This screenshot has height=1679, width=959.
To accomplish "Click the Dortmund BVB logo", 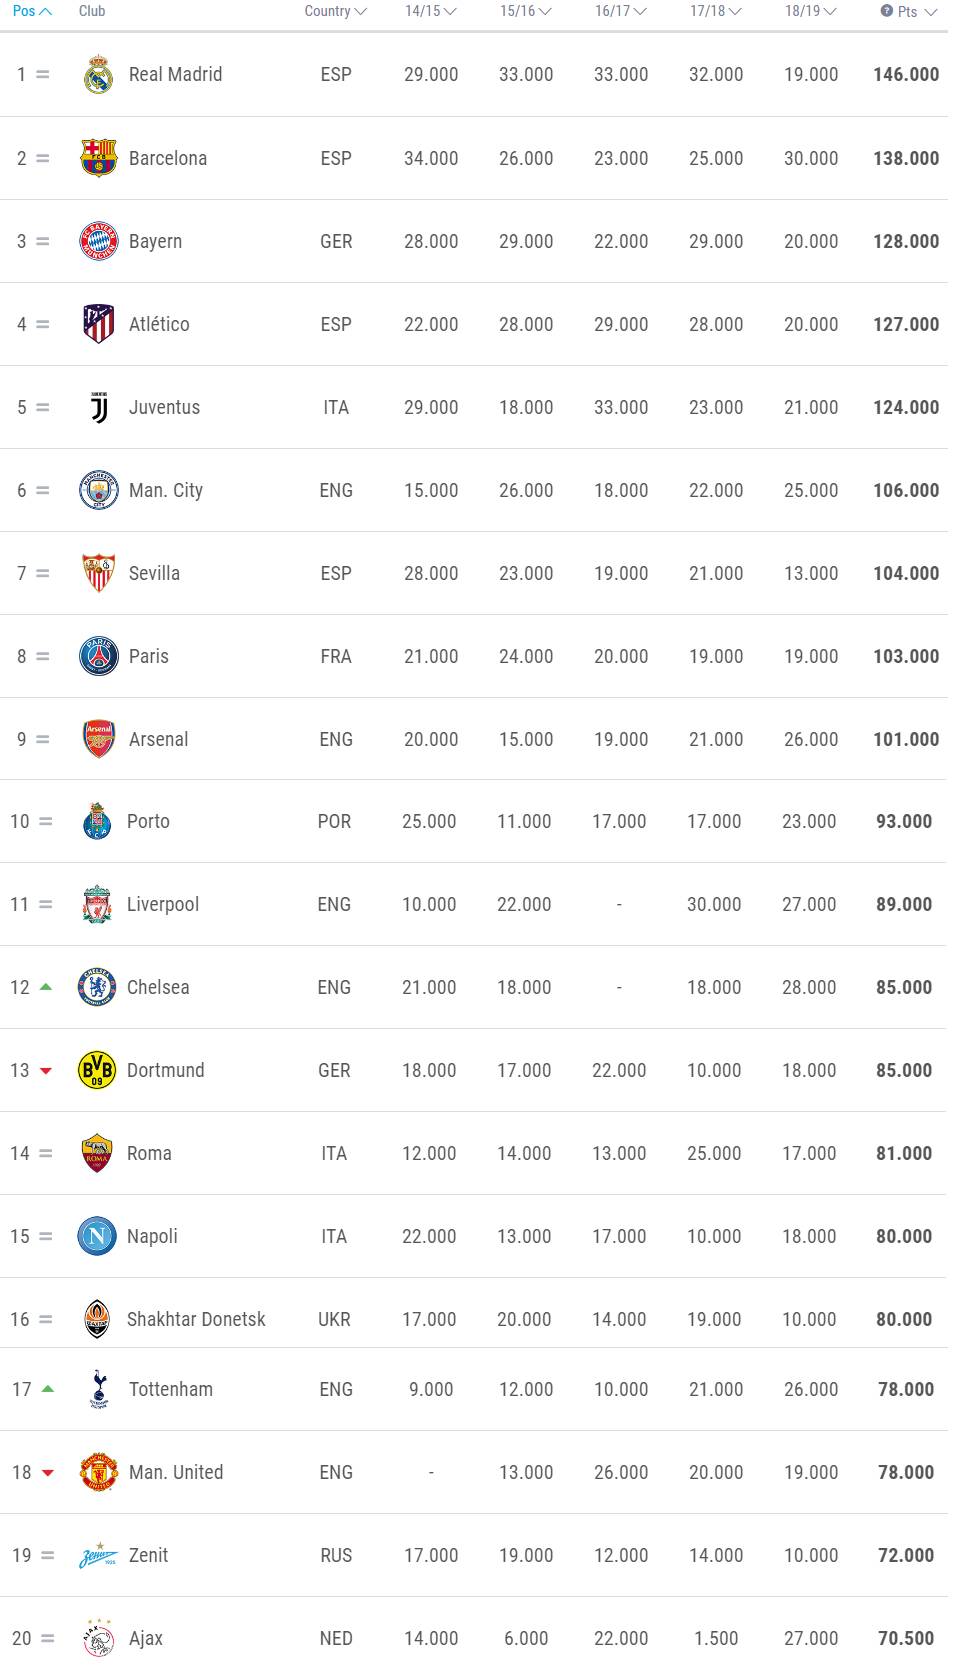I will 96,1070.
